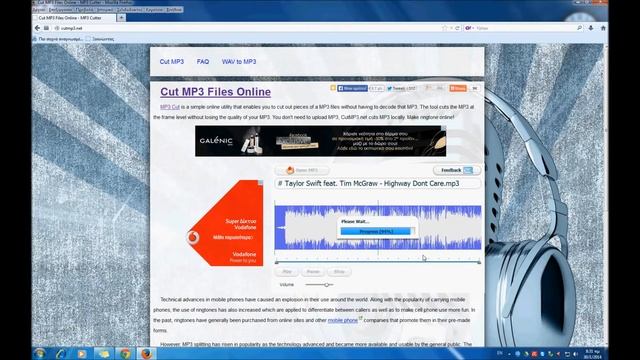Click the Feedback button
This screenshot has width=640, height=360.
tap(457, 170)
